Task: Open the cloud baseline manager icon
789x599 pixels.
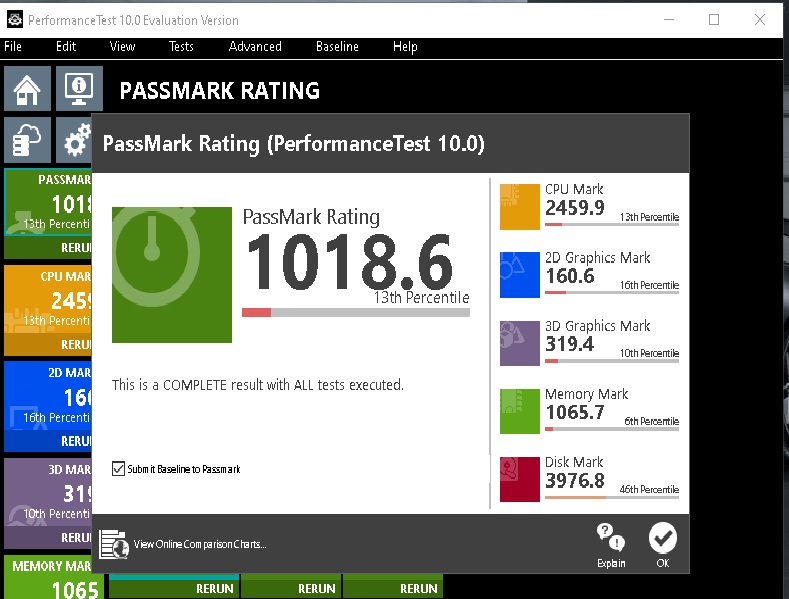Action: point(27,140)
